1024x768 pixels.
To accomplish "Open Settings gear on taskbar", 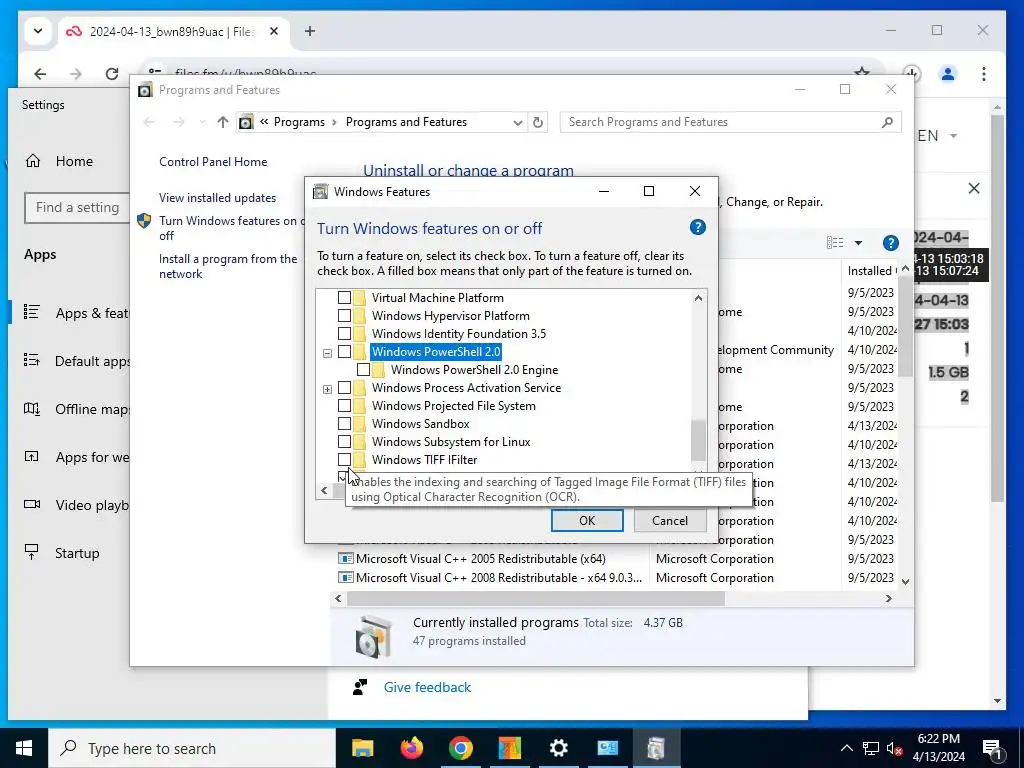I will tap(558, 748).
